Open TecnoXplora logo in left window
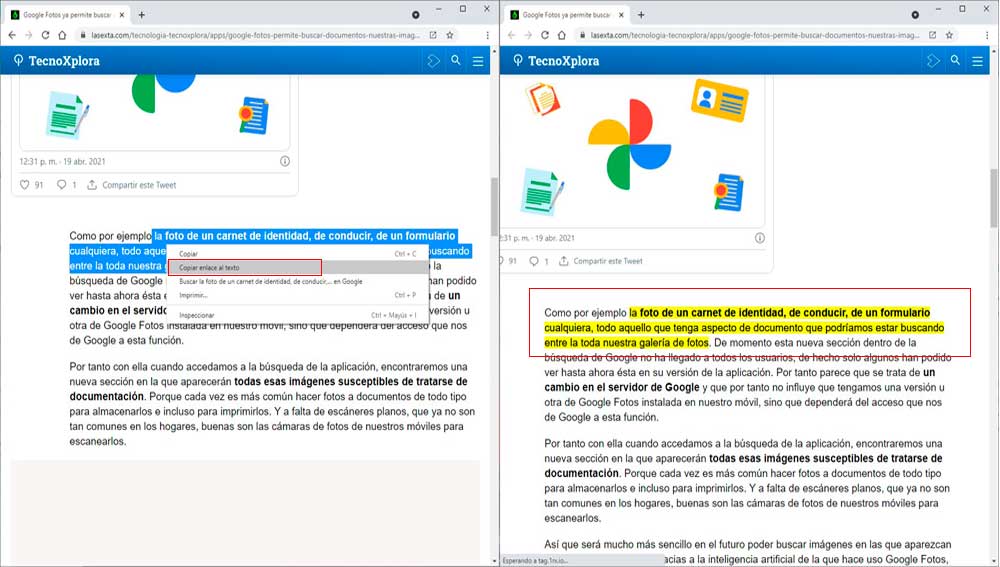The height and width of the screenshot is (567, 1000). click(x=57, y=61)
